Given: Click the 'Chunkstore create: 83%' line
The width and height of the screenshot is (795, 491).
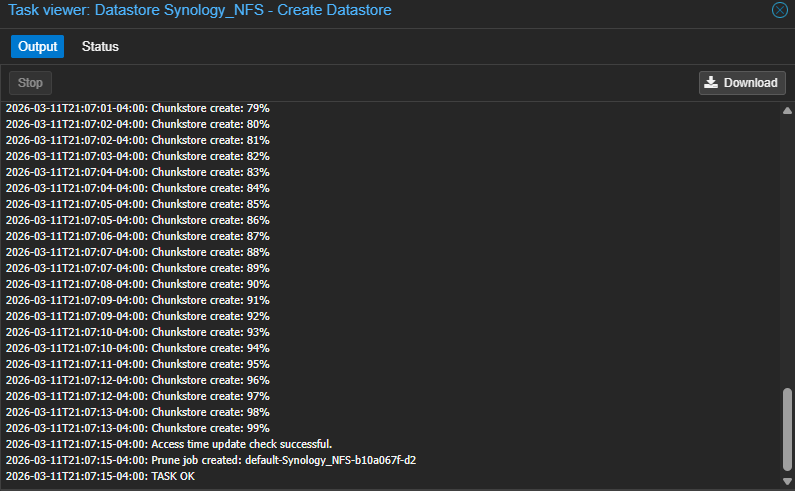Looking at the screenshot, I should (137, 172).
